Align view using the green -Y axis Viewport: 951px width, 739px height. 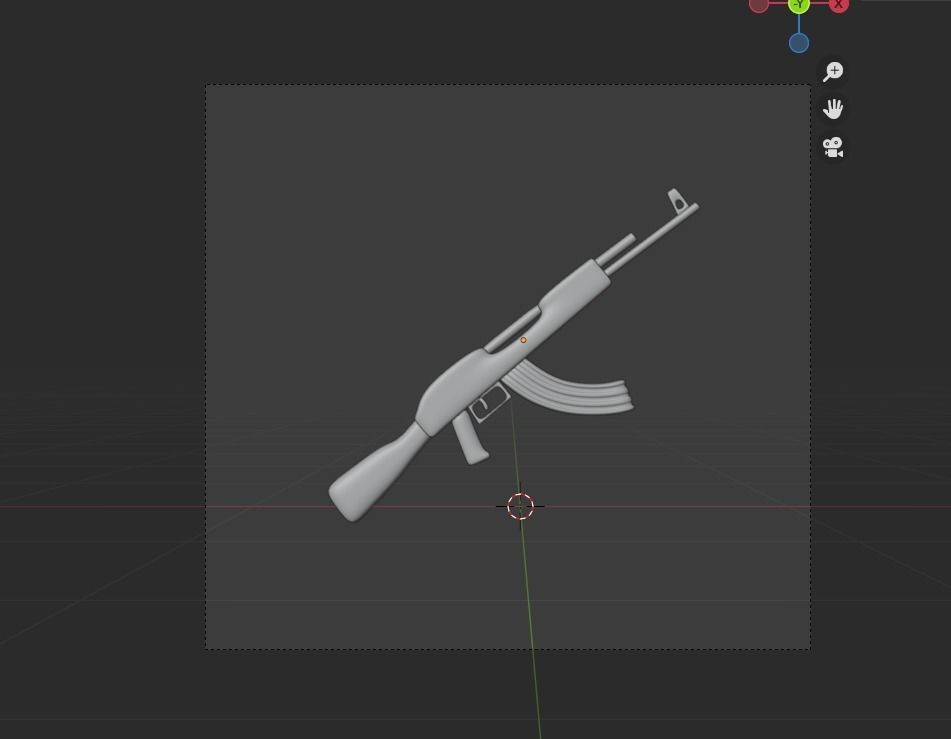pyautogui.click(x=799, y=5)
